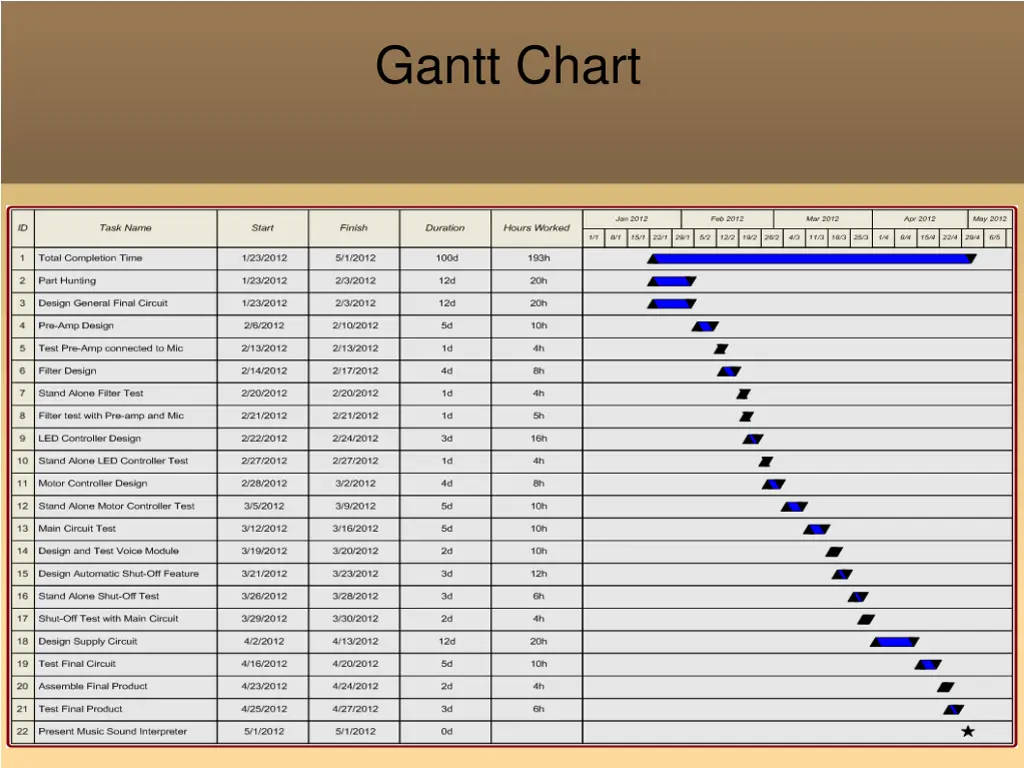Screen dimensions: 1024x768
Task: Sort by the Hours Worked column header
Action: click(x=537, y=228)
